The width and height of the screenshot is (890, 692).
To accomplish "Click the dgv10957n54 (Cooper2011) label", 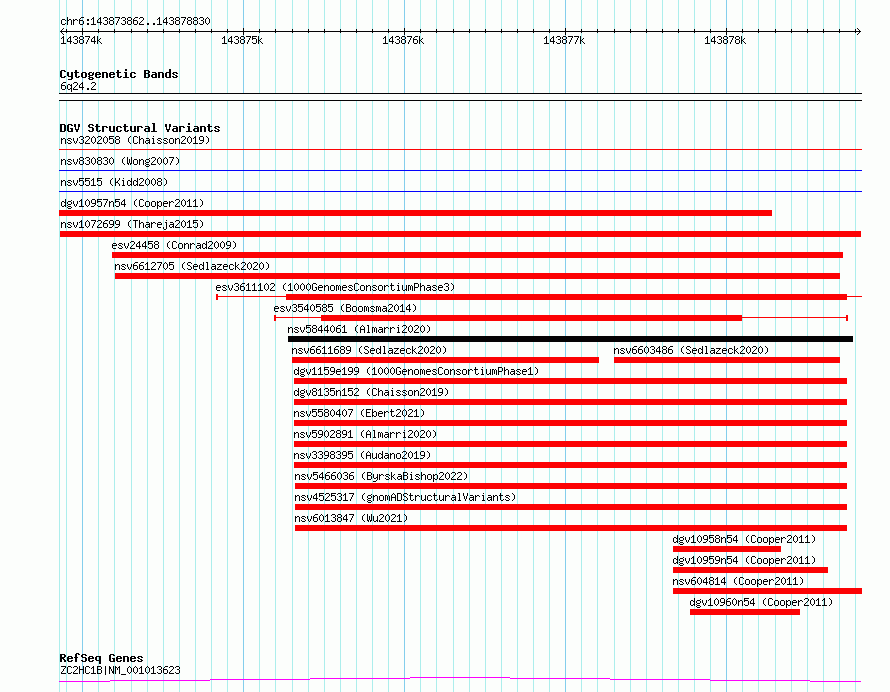I will (x=132, y=203).
